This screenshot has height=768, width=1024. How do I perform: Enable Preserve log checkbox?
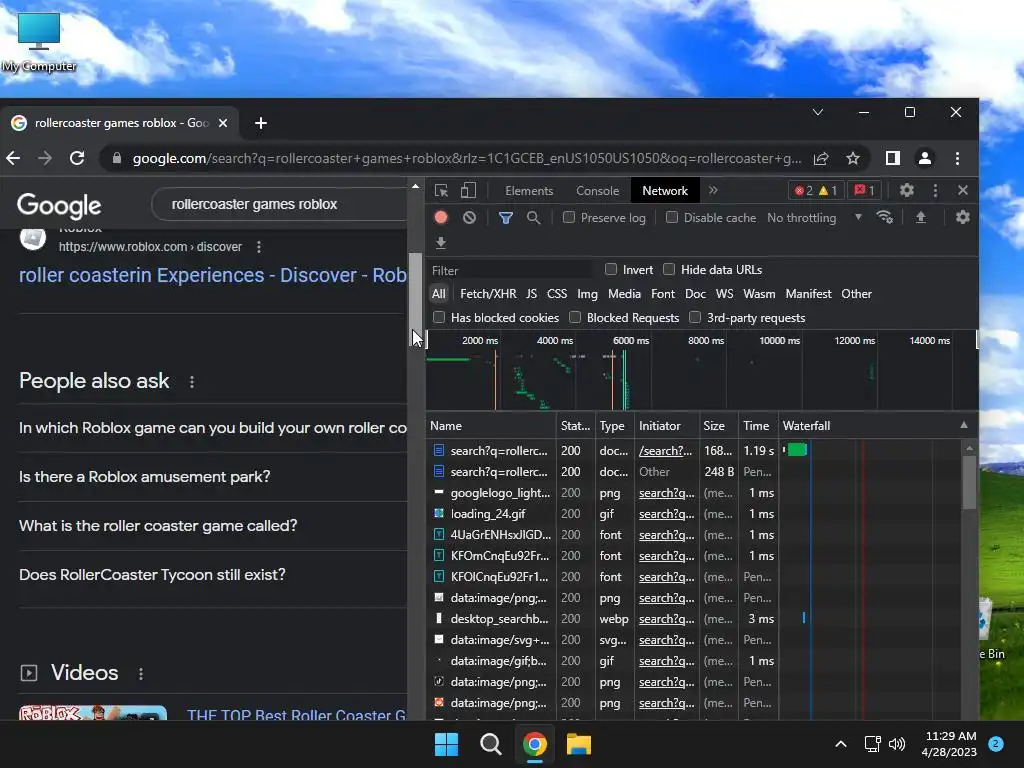569,217
